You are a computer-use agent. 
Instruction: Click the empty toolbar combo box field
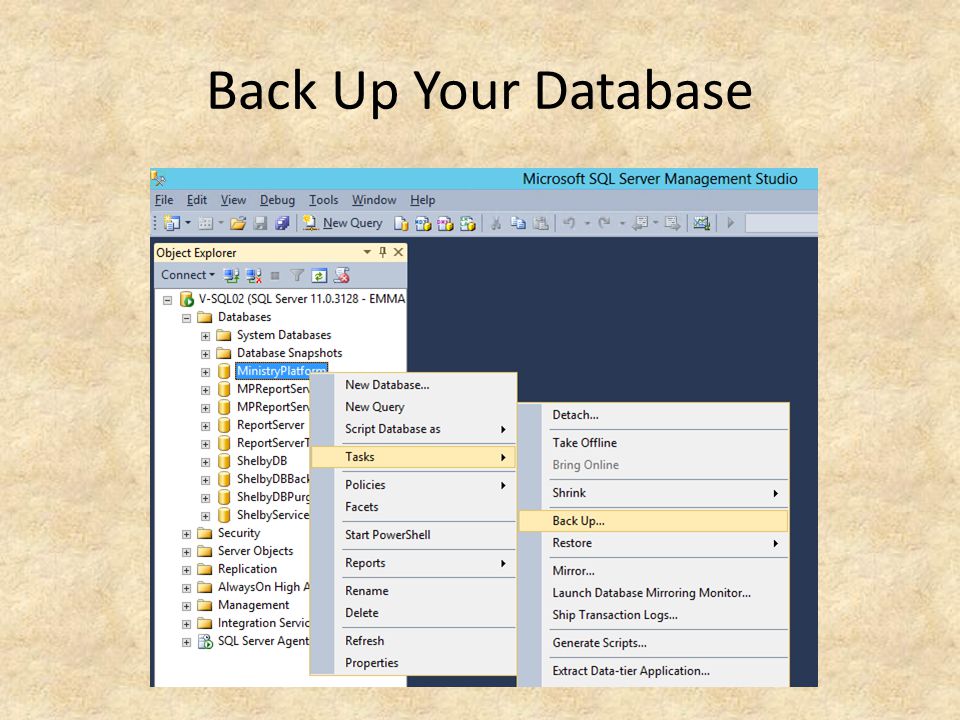tap(781, 223)
